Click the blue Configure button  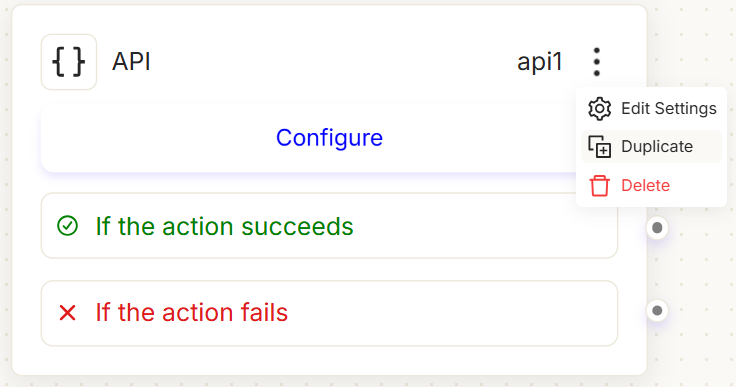pyautogui.click(x=329, y=138)
